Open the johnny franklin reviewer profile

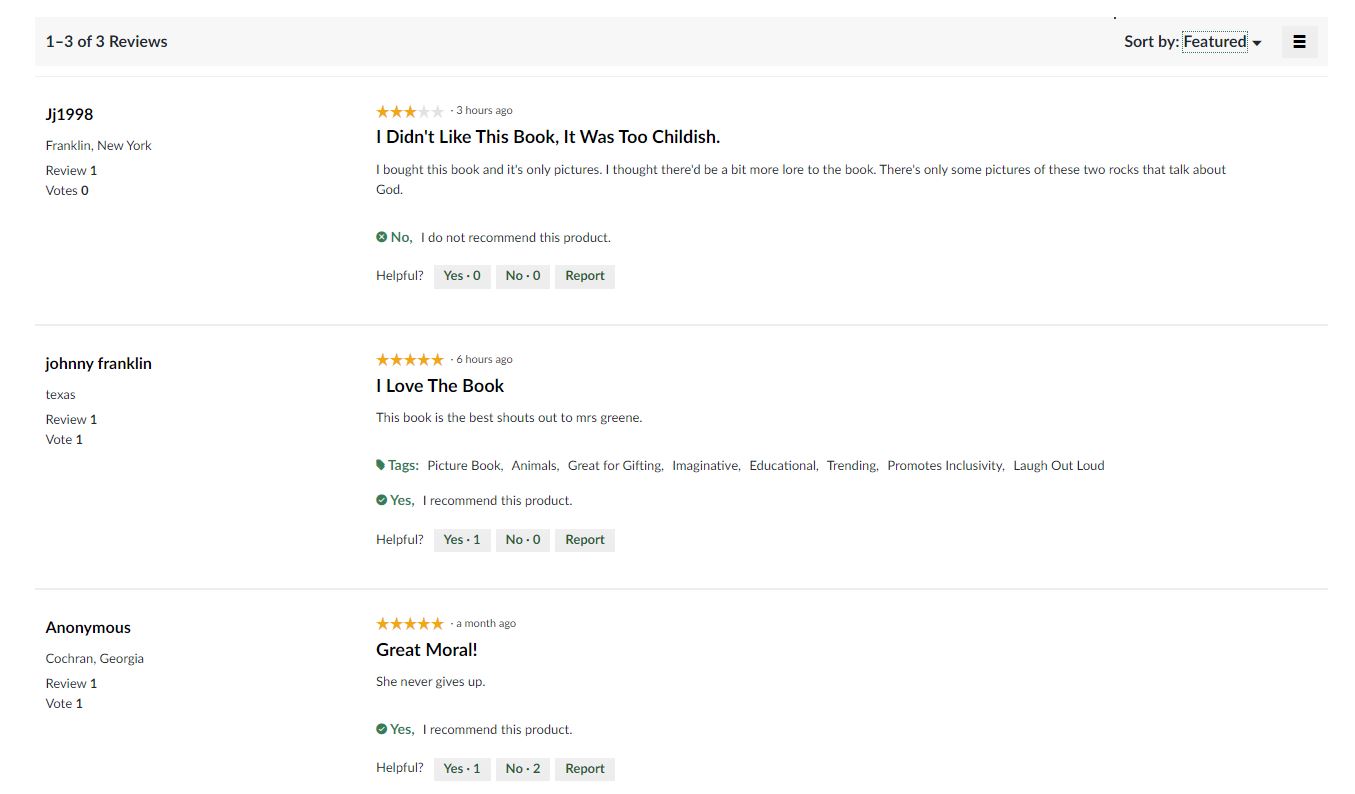(x=98, y=364)
